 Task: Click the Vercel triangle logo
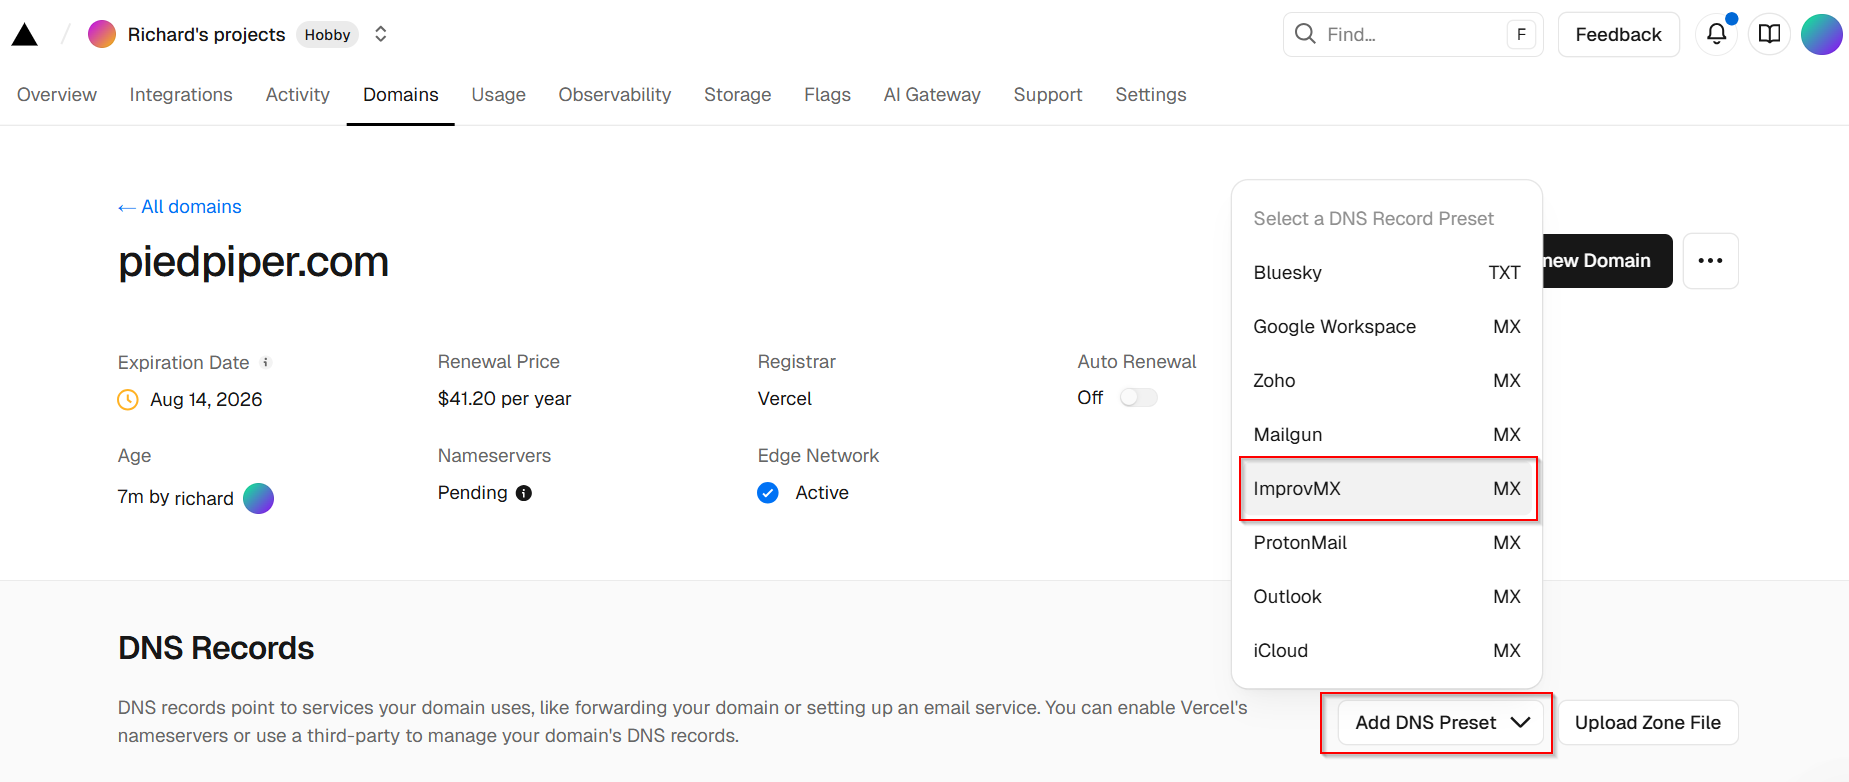[x=25, y=35]
